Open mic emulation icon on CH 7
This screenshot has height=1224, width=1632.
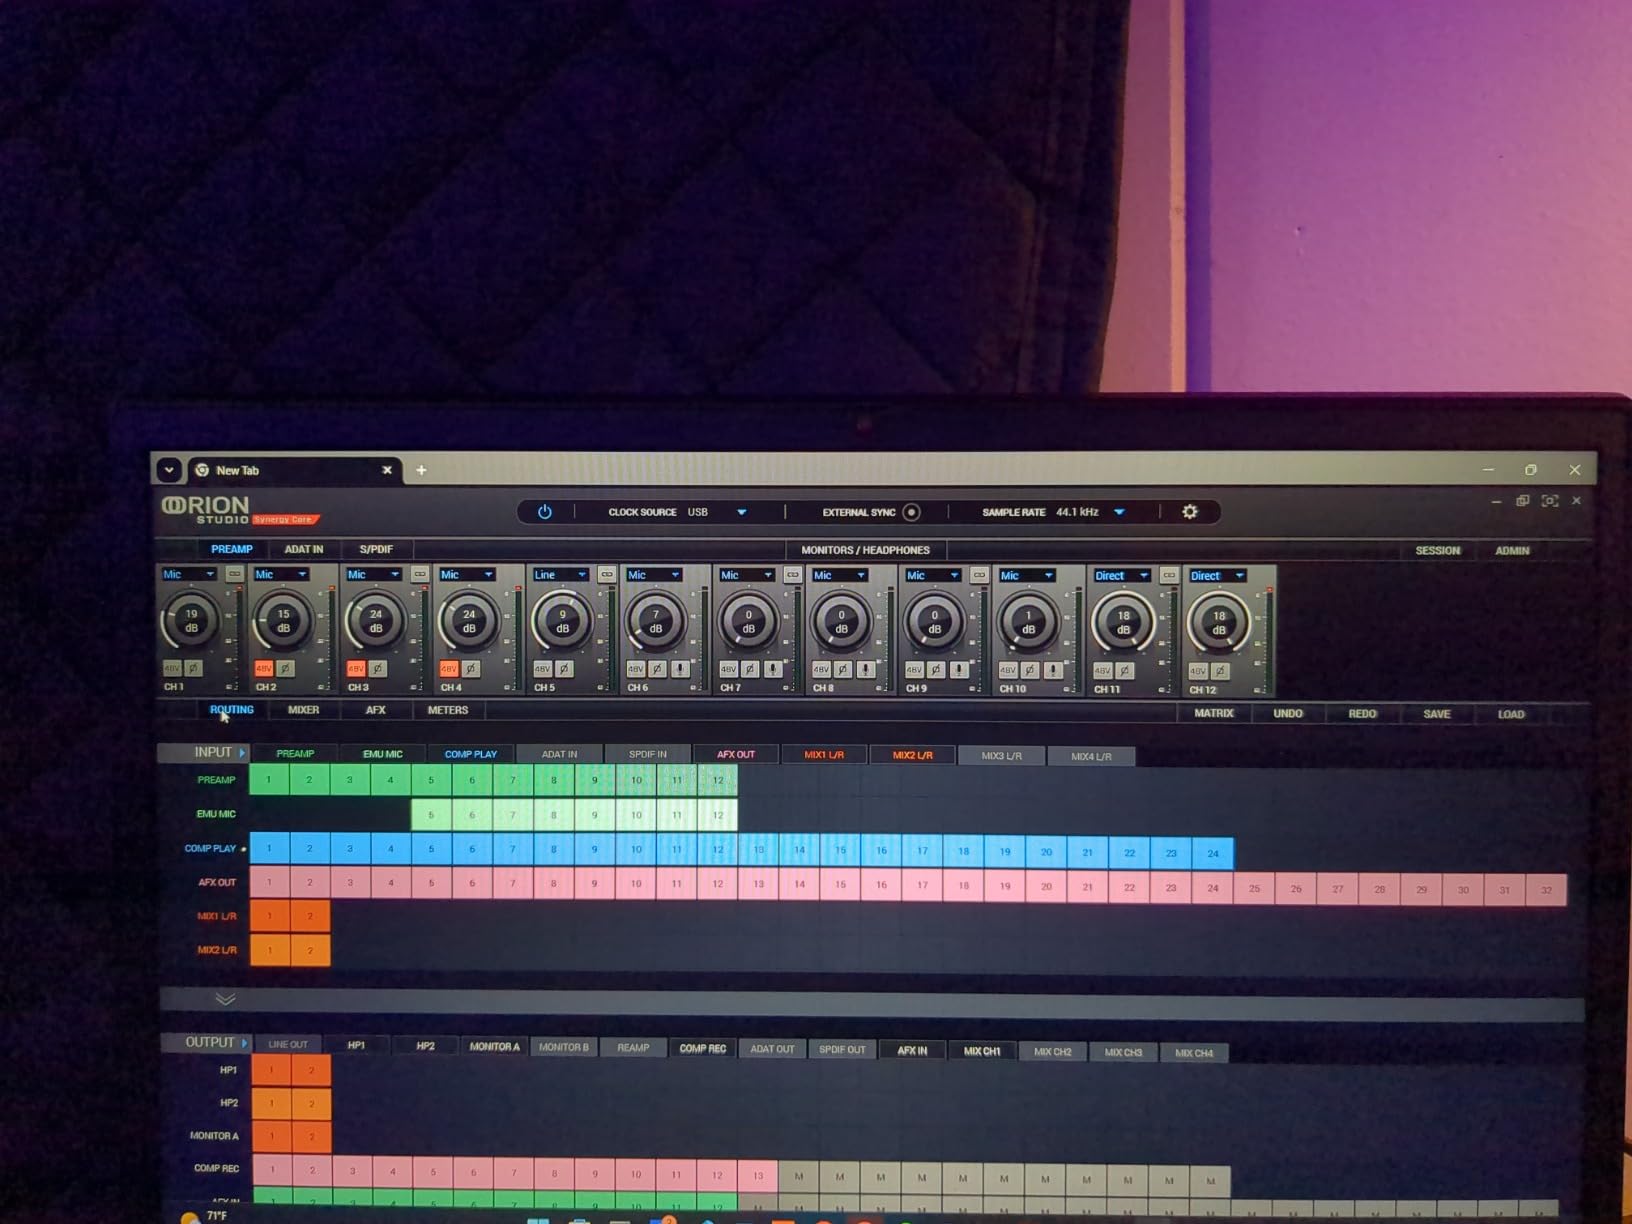point(773,669)
